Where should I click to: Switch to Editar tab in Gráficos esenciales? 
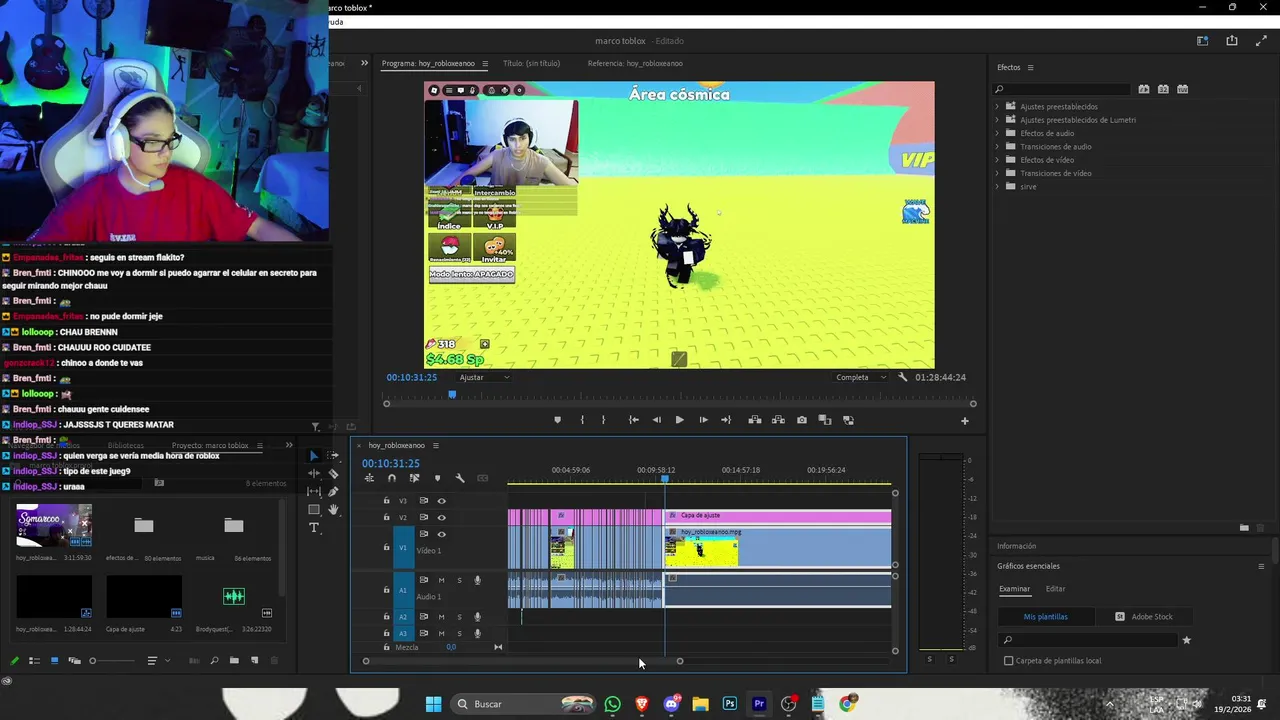[x=1055, y=589]
